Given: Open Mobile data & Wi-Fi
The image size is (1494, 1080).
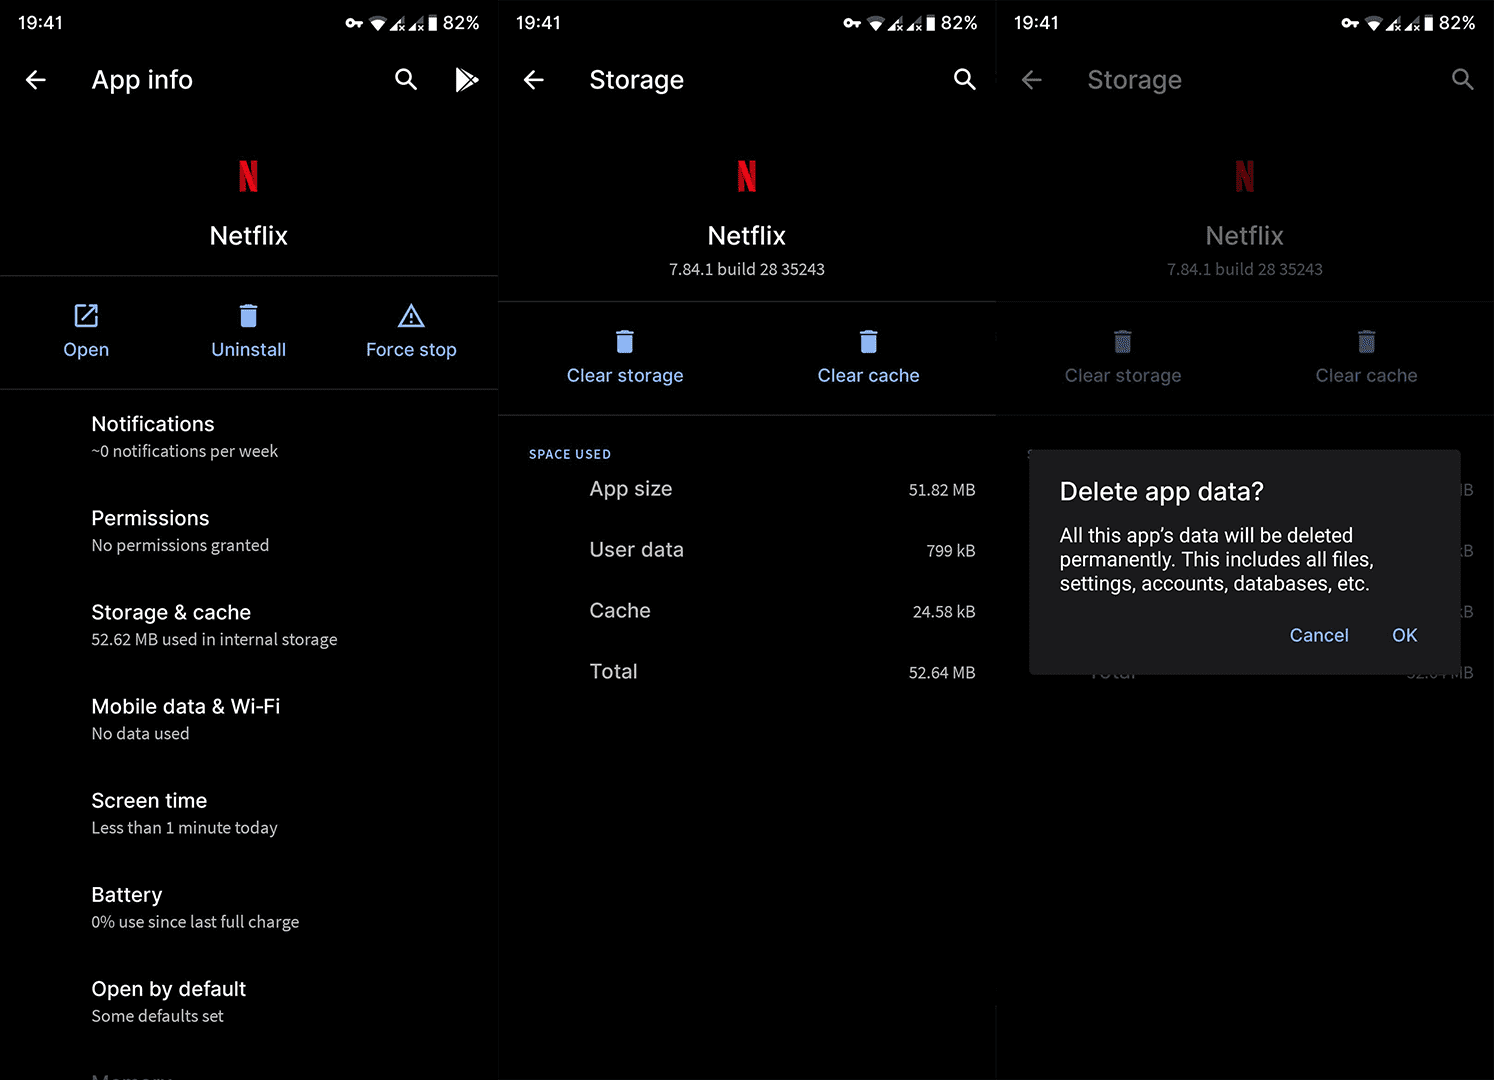Looking at the screenshot, I should (x=249, y=719).
